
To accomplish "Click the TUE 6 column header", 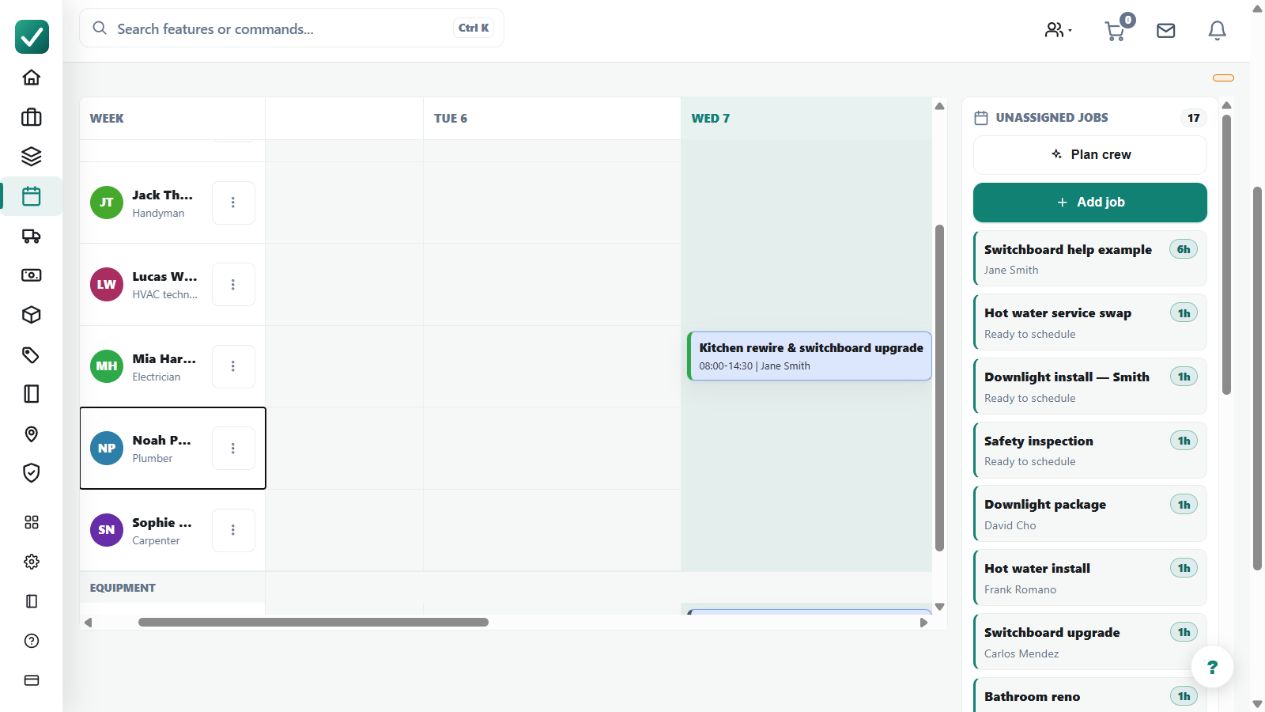I will click(552, 118).
